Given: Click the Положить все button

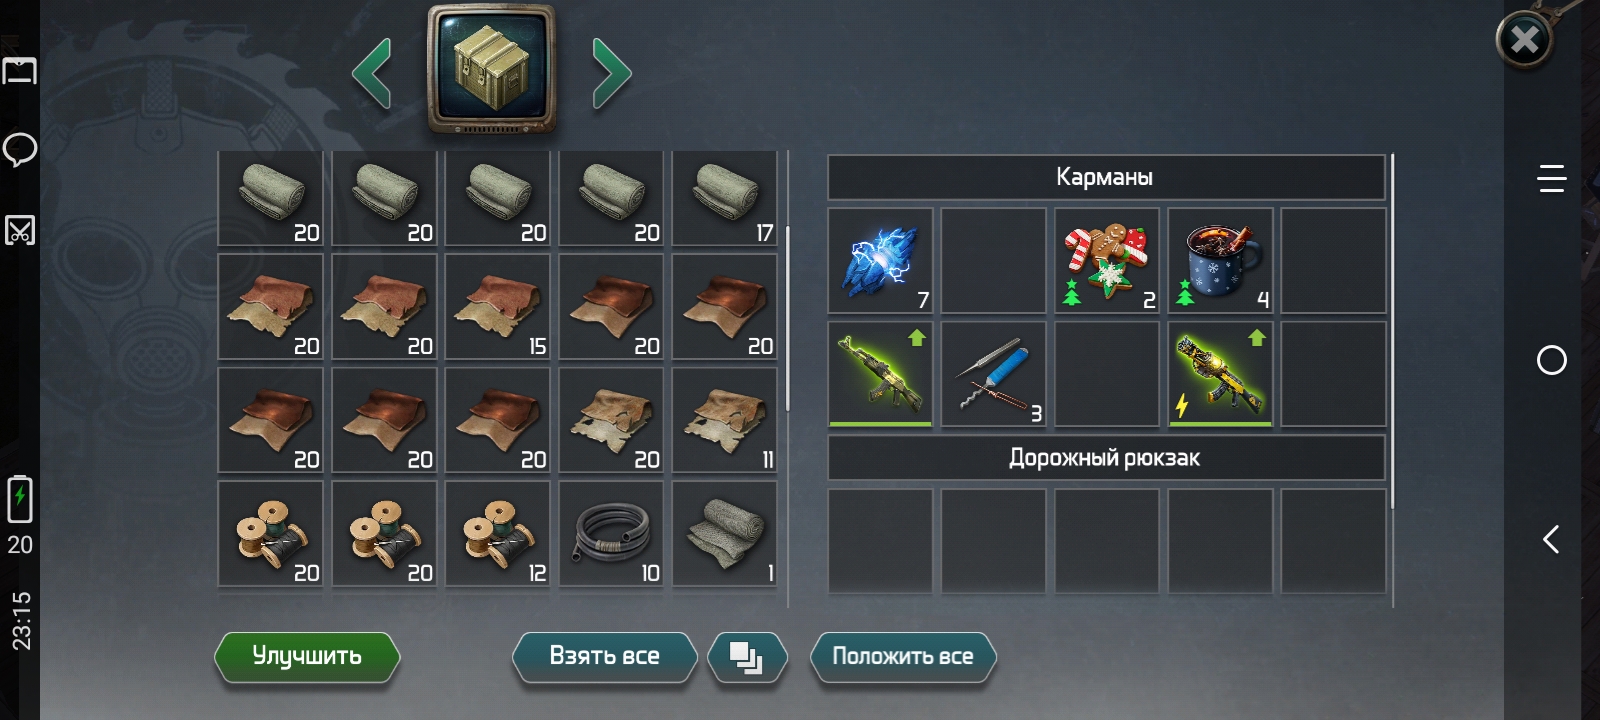Looking at the screenshot, I should [903, 657].
